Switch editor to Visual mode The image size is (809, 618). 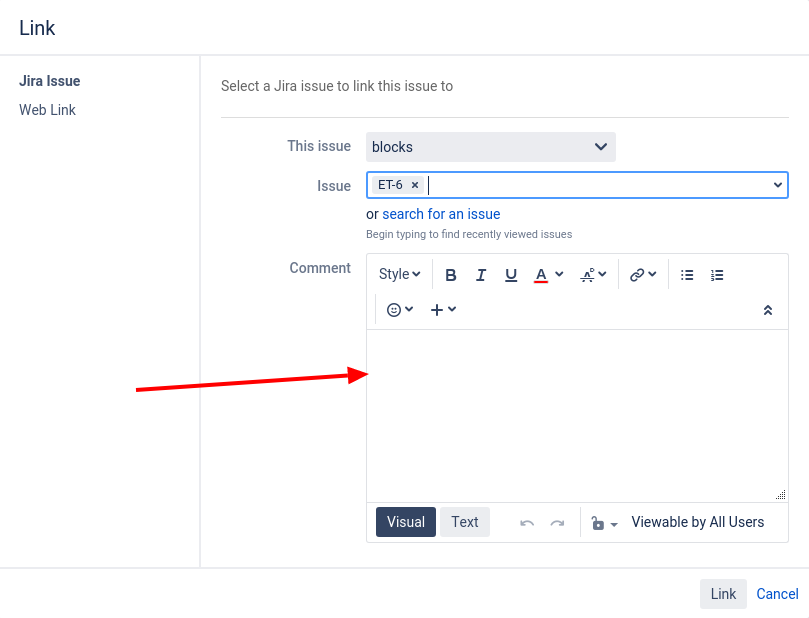coord(406,522)
